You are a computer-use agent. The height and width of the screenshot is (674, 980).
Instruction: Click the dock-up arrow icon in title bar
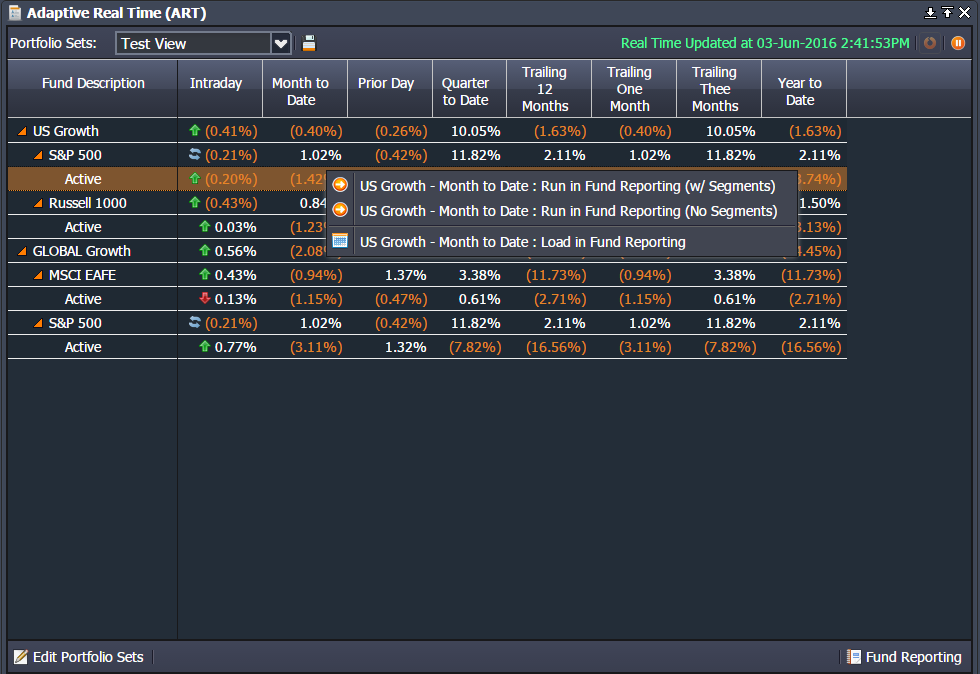(947, 12)
